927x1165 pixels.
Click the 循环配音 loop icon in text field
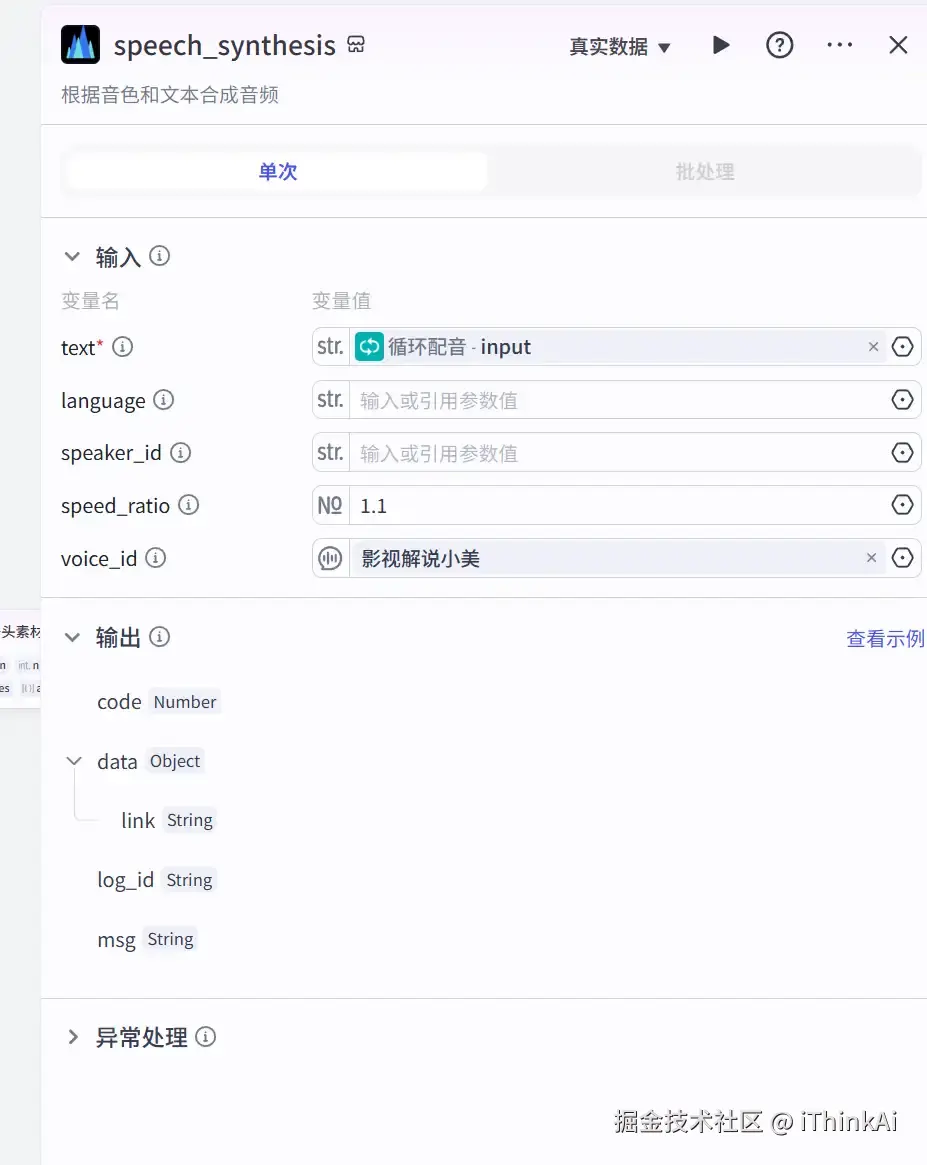coord(369,346)
